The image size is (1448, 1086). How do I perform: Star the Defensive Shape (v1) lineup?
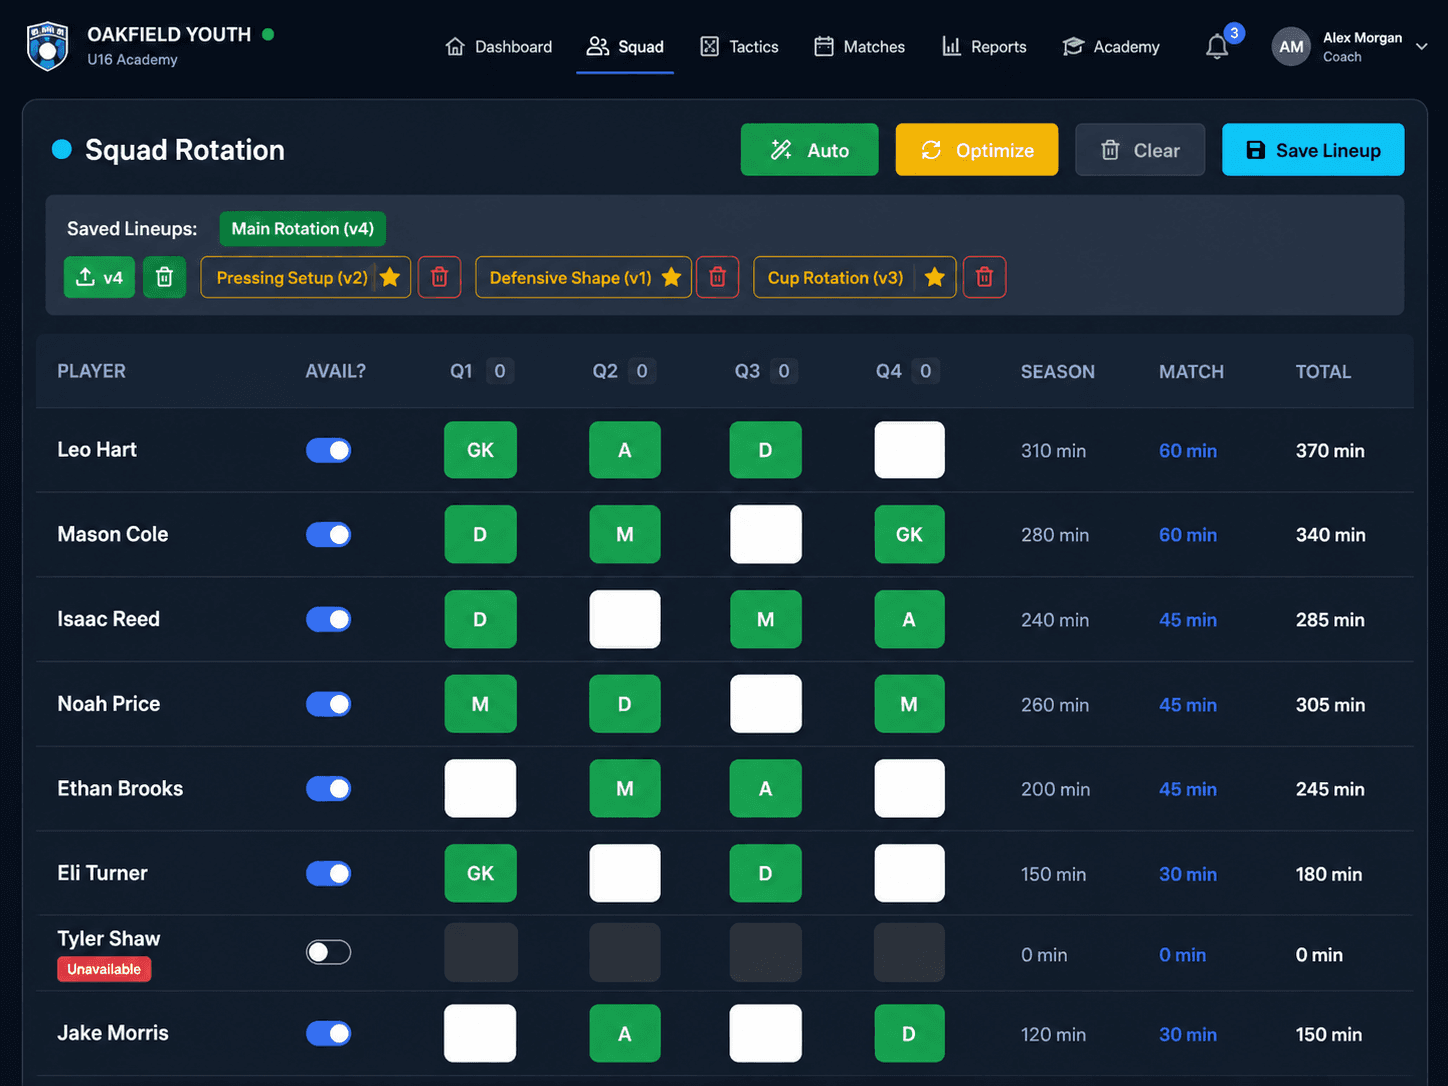tap(672, 277)
